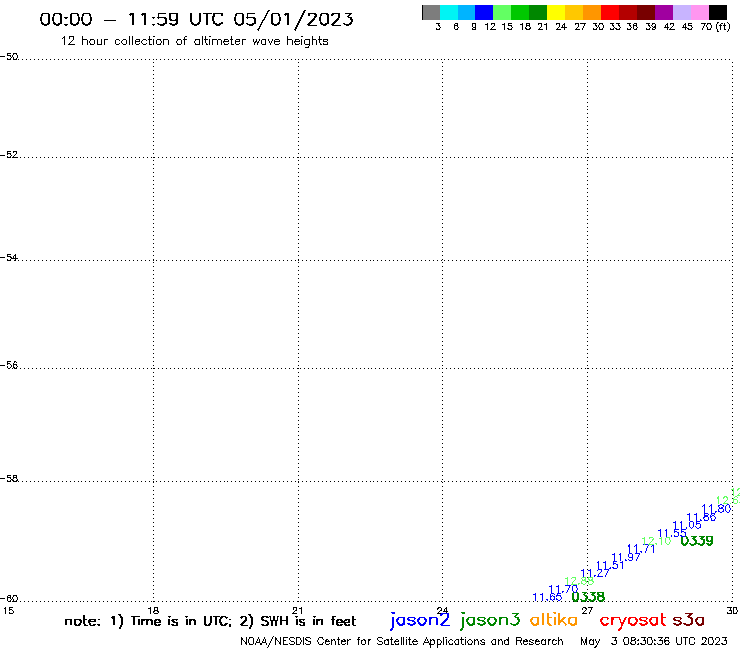Click the -58 latitude axis label
The height and width of the screenshot is (650, 740).
click(9, 479)
